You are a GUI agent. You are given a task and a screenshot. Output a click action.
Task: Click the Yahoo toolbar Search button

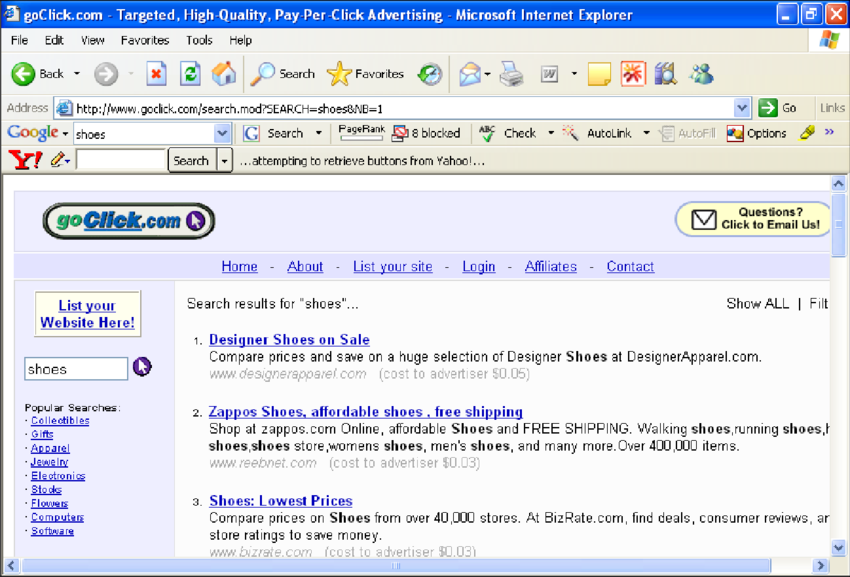(191, 161)
